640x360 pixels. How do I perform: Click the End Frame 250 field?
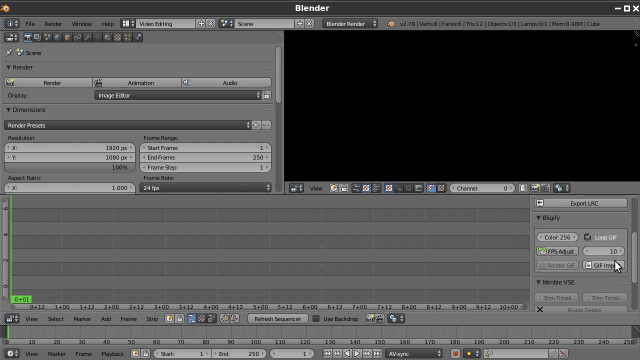[x=205, y=158]
